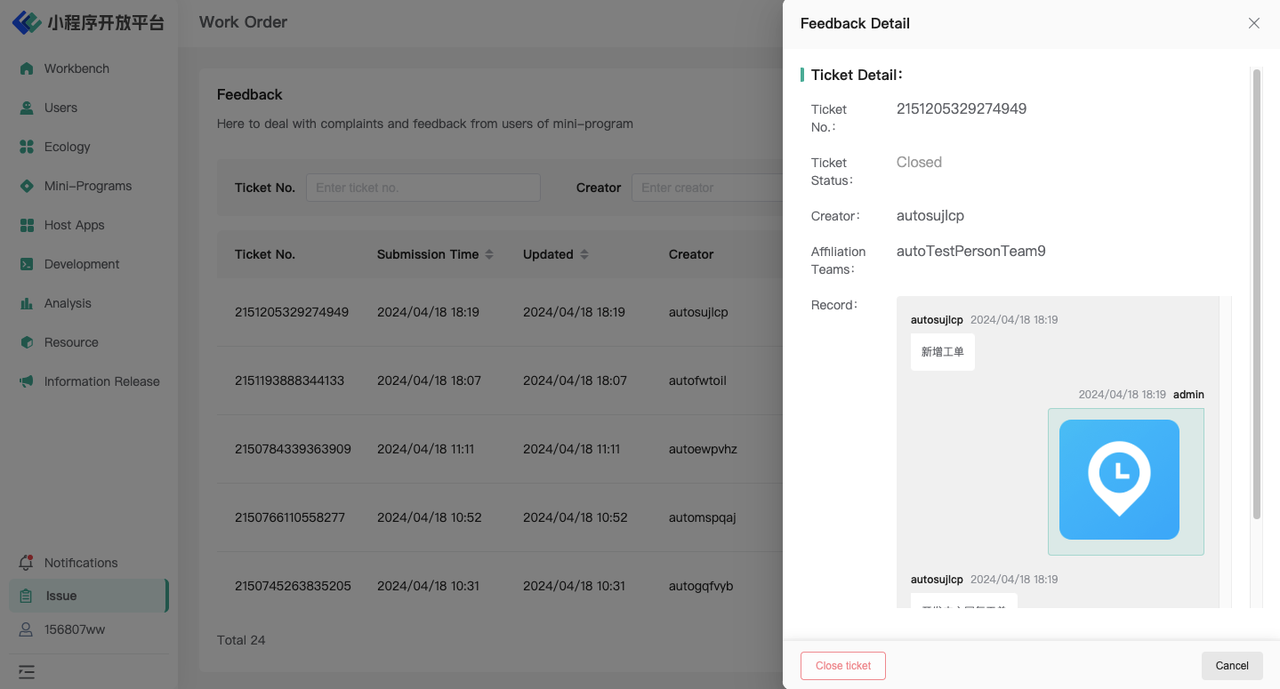Click the Notifications bell icon
Viewport: 1280px width, 689px height.
pos(27,562)
